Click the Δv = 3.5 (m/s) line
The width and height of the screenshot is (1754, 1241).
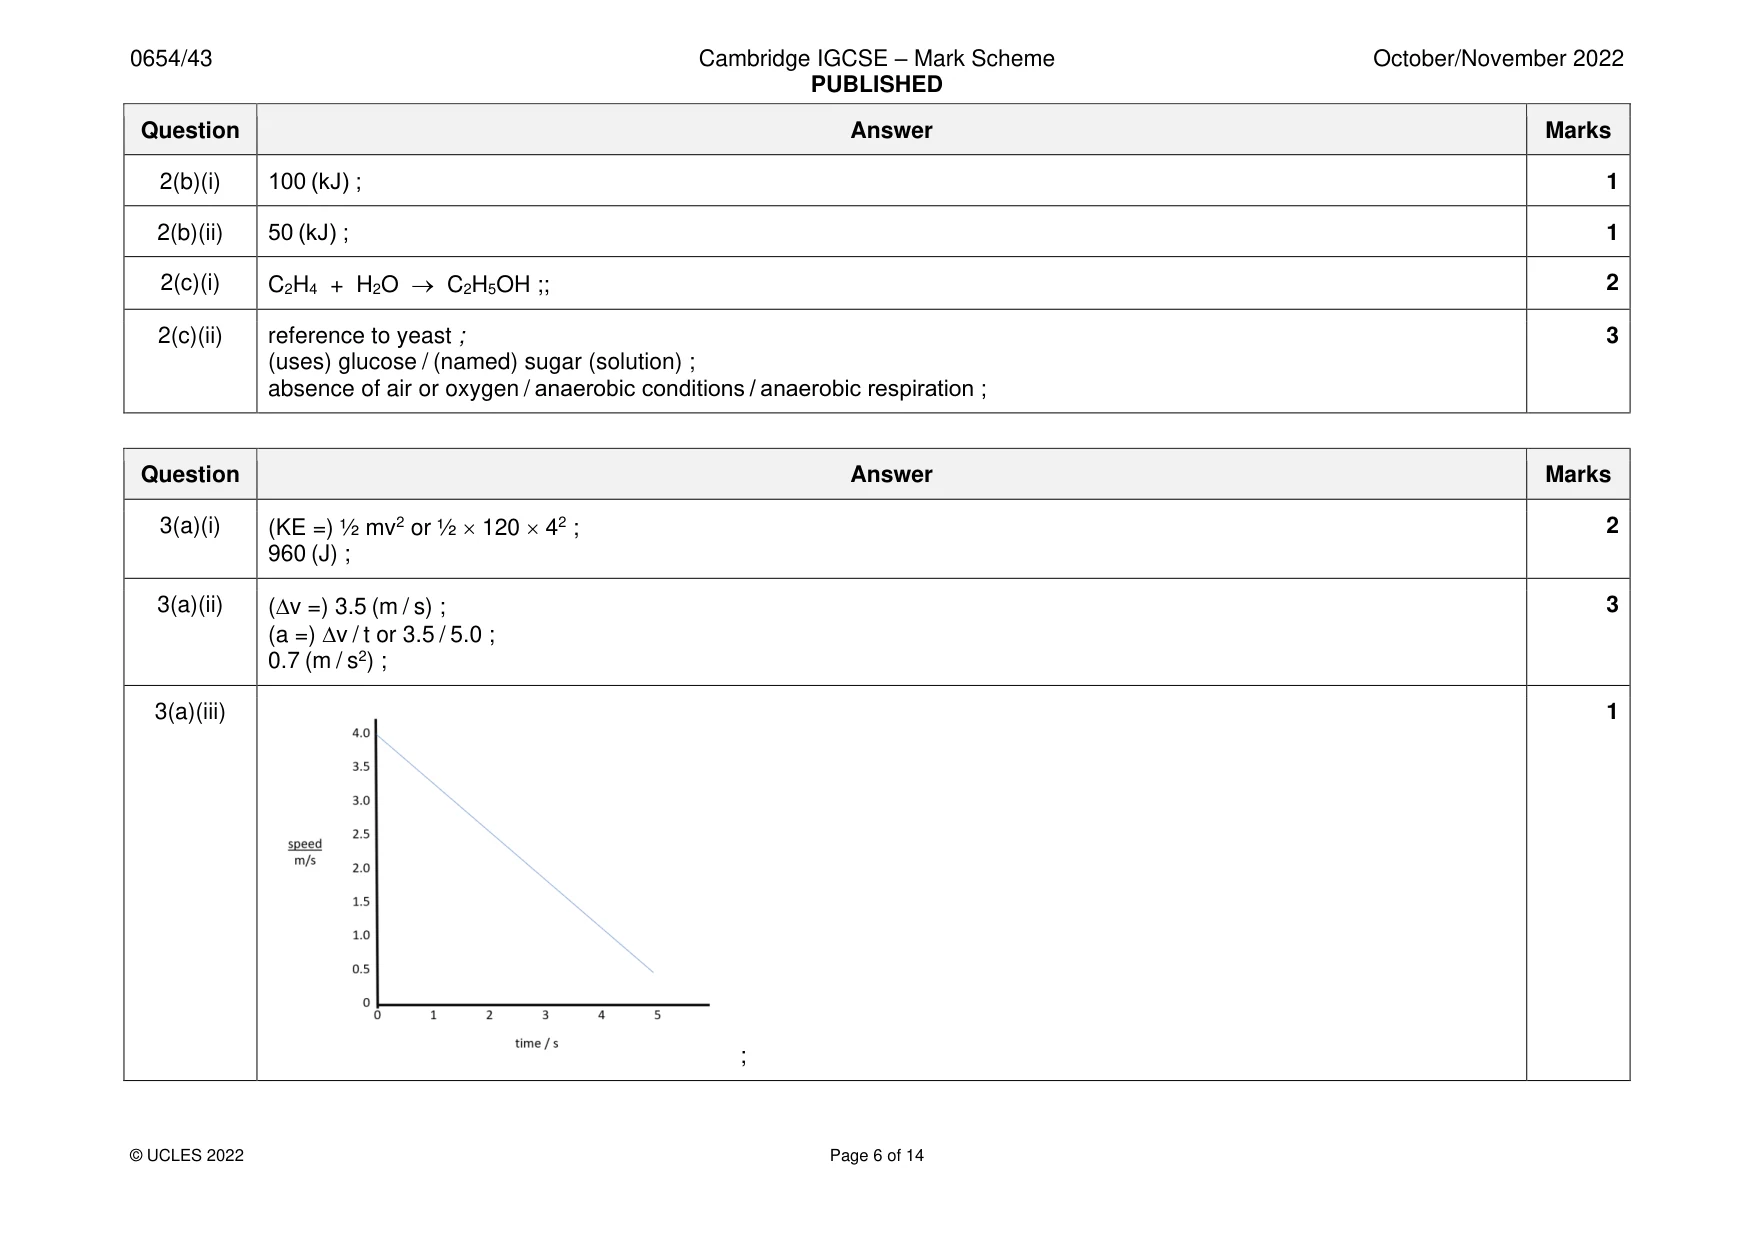(356, 607)
